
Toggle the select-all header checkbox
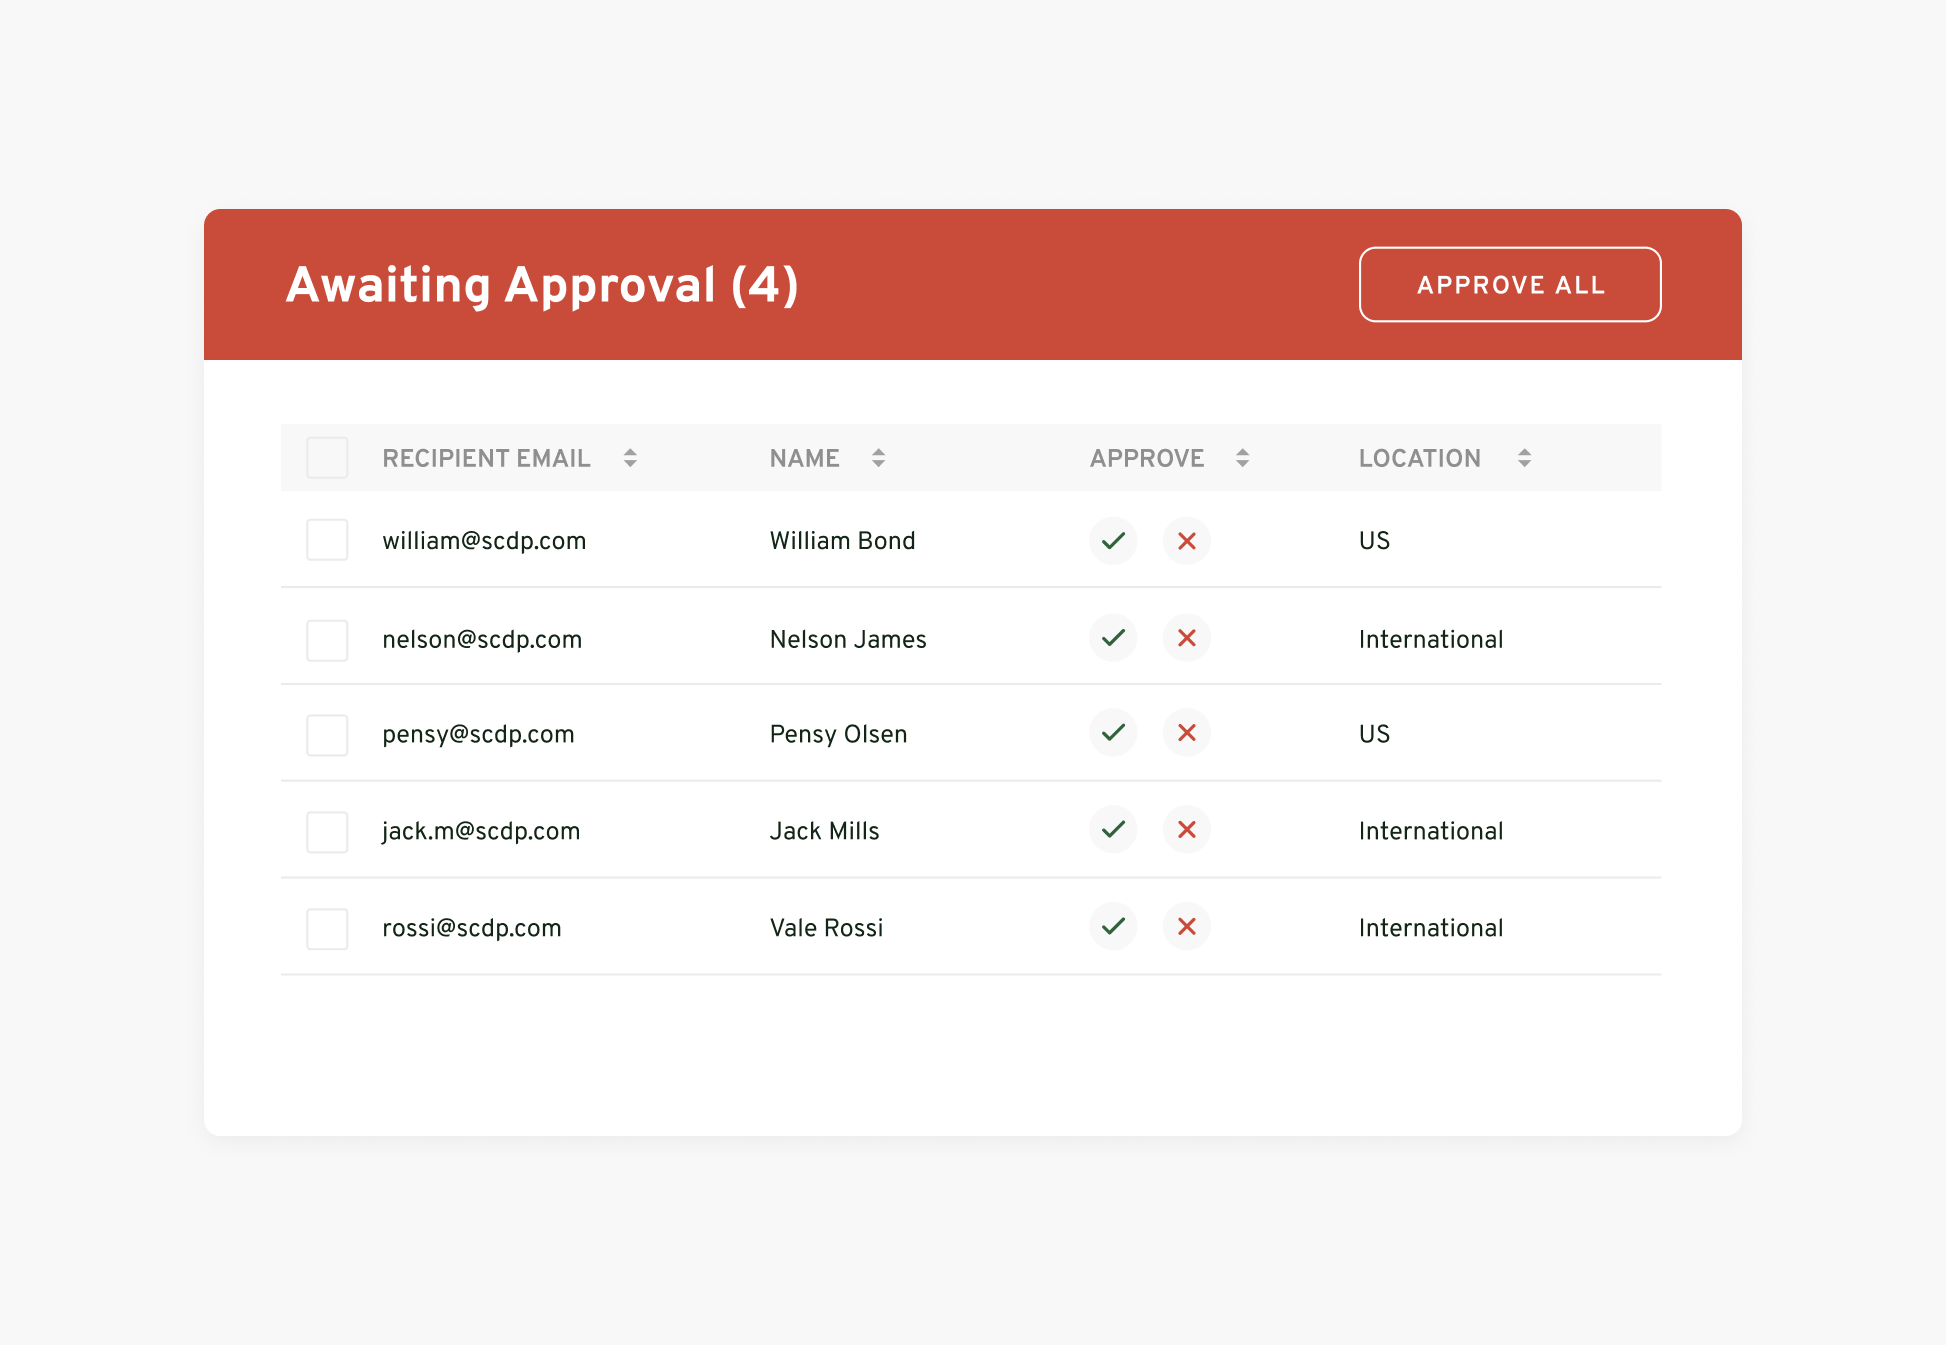[x=327, y=458]
